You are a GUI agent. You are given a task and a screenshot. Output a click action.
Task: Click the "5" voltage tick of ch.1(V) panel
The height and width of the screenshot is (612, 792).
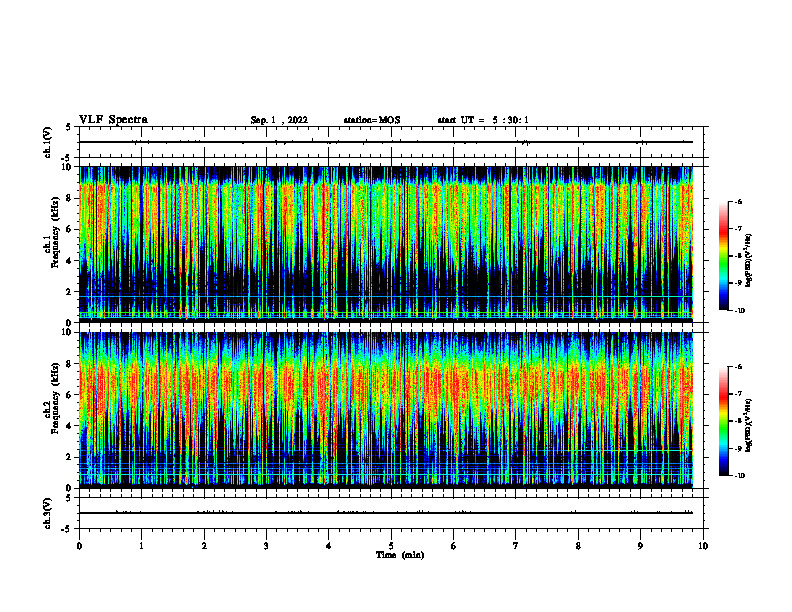click(69, 127)
